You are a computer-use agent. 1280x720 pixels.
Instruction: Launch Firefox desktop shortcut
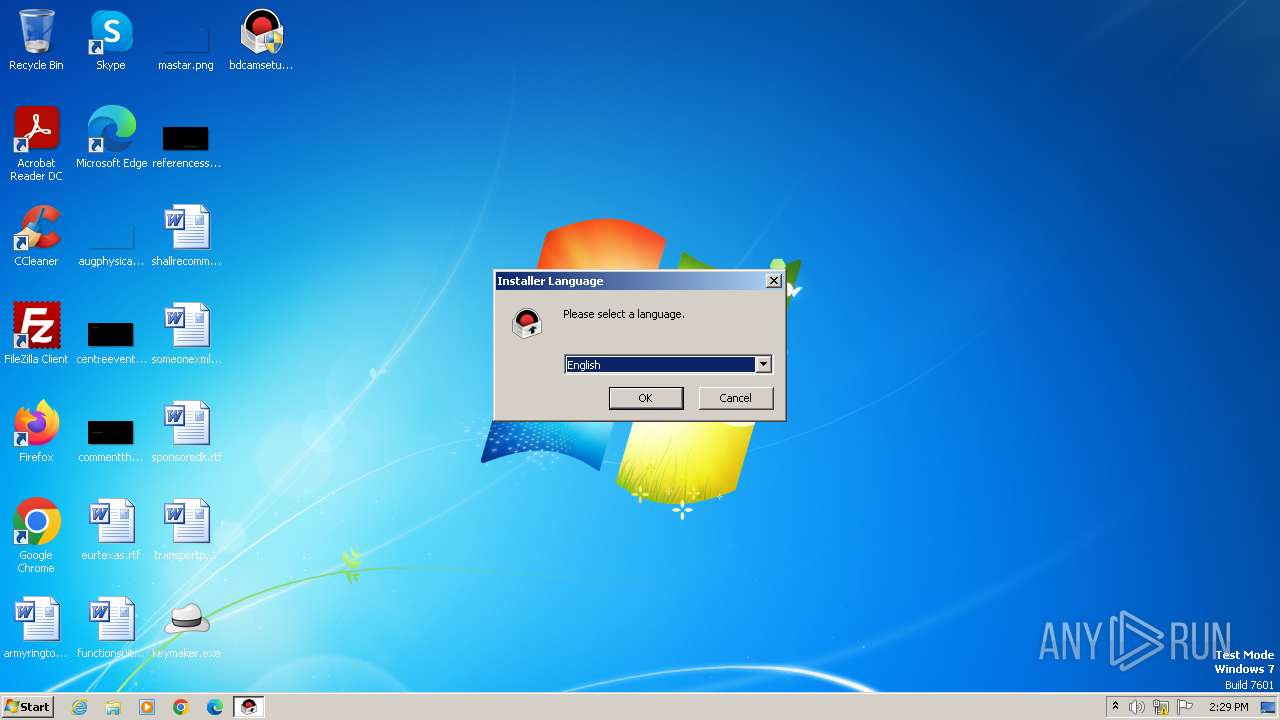coord(36,432)
